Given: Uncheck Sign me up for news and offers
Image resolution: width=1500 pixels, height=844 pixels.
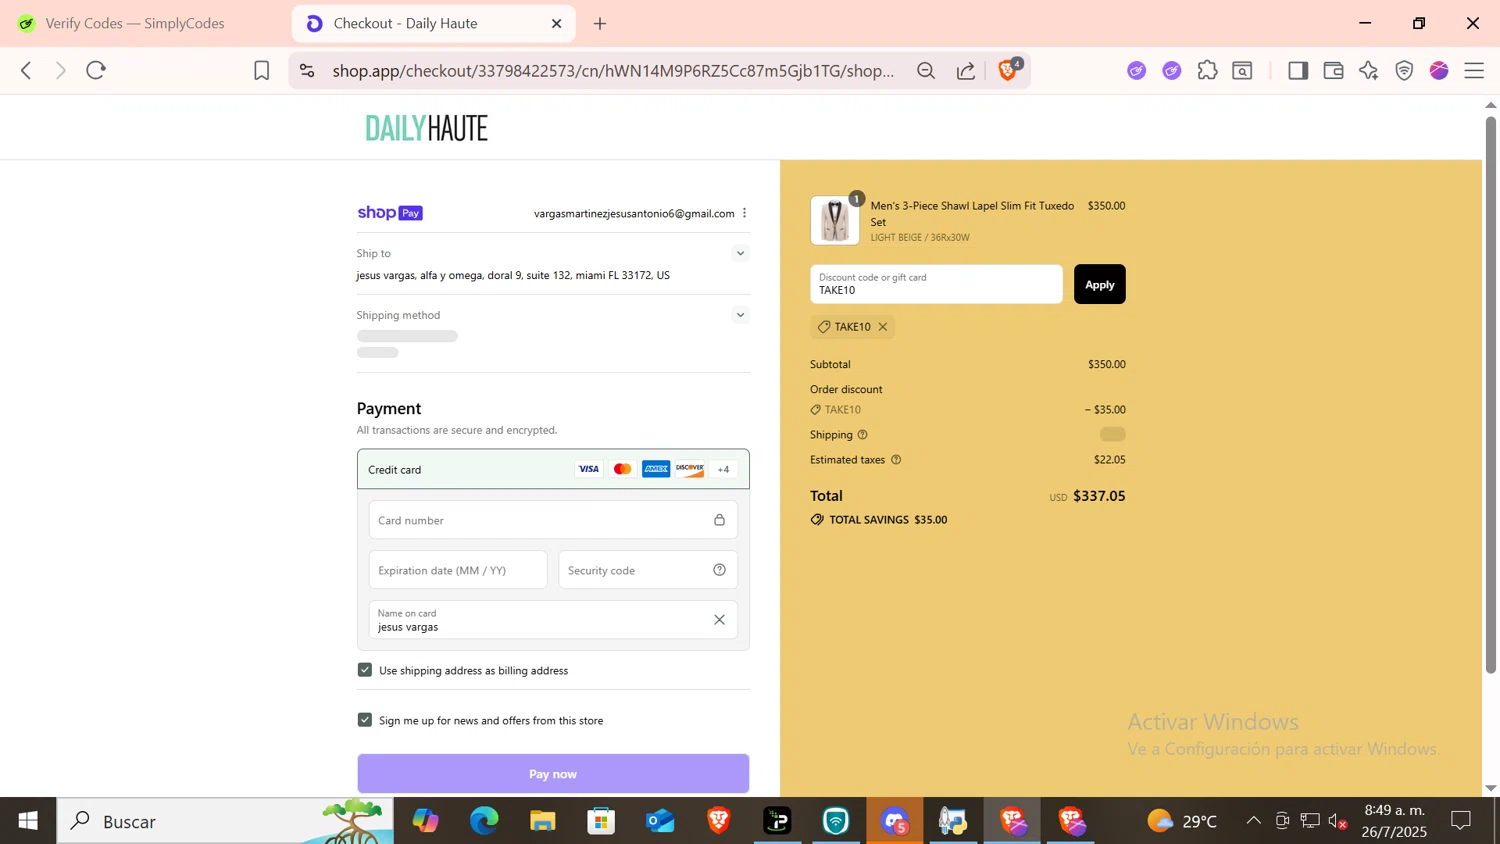Looking at the screenshot, I should coord(365,720).
